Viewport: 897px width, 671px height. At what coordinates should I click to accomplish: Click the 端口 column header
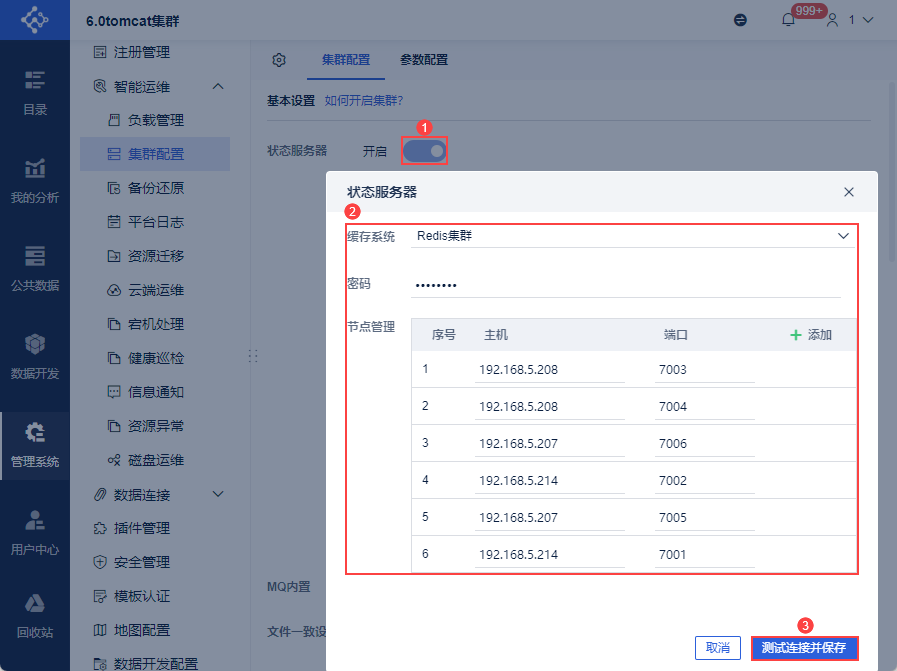(x=676, y=335)
